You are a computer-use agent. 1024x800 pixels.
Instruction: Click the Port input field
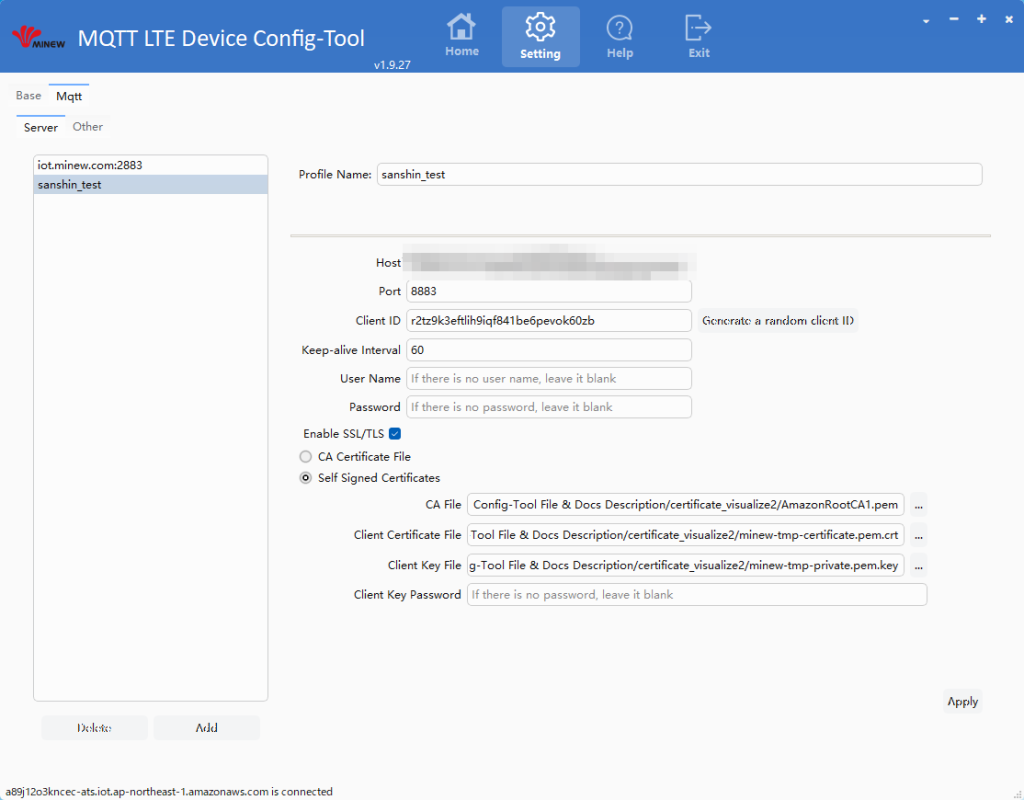pyautogui.click(x=548, y=291)
